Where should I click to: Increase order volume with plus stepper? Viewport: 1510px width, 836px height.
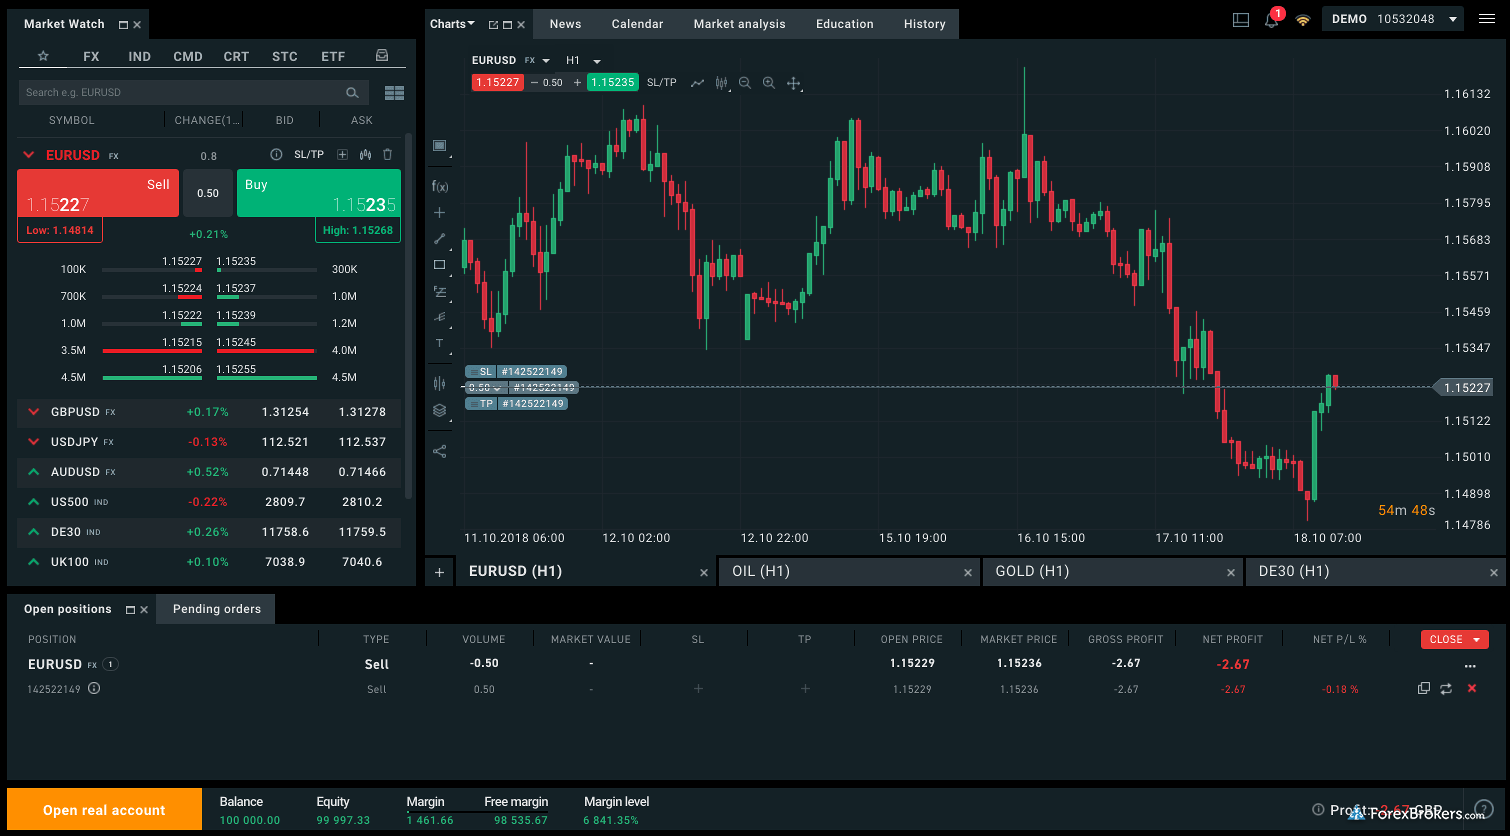[578, 82]
